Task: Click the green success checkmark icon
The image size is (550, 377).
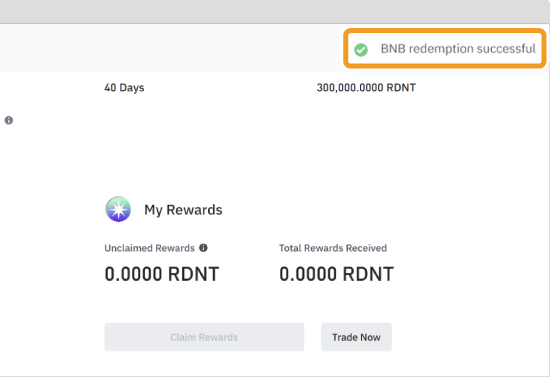Action: [361, 49]
